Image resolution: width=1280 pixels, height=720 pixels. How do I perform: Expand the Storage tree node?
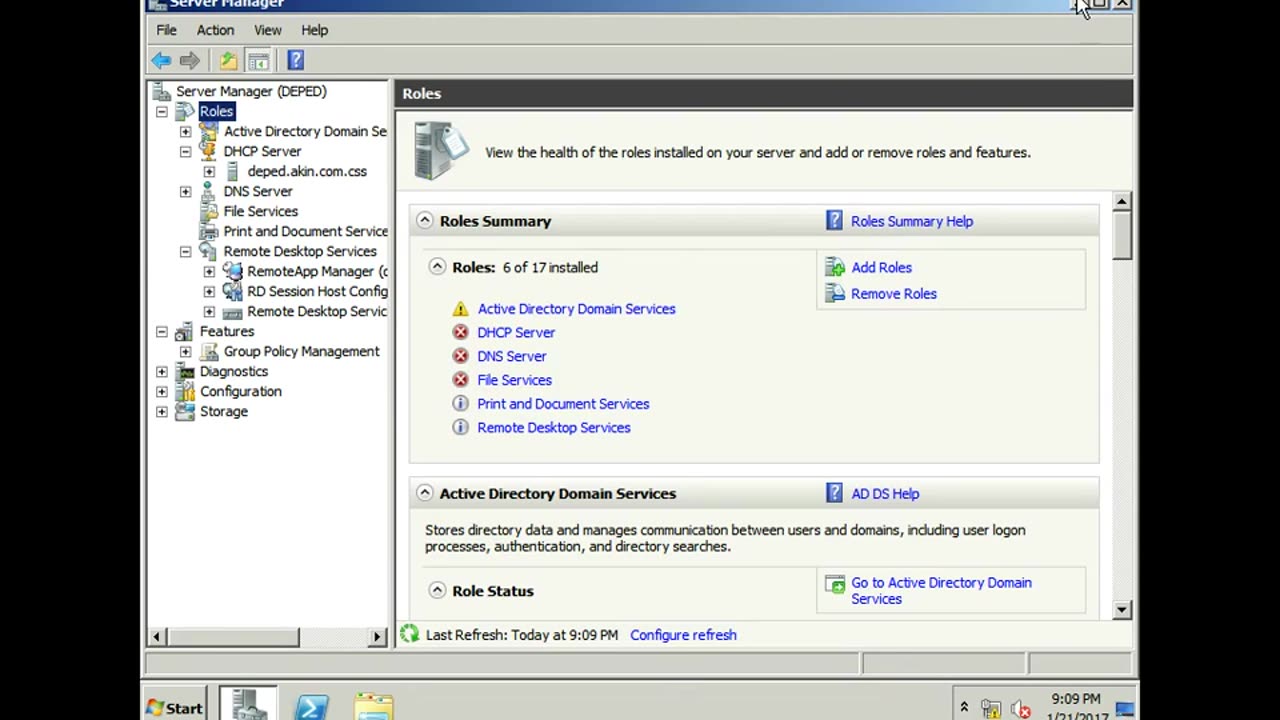(x=162, y=411)
